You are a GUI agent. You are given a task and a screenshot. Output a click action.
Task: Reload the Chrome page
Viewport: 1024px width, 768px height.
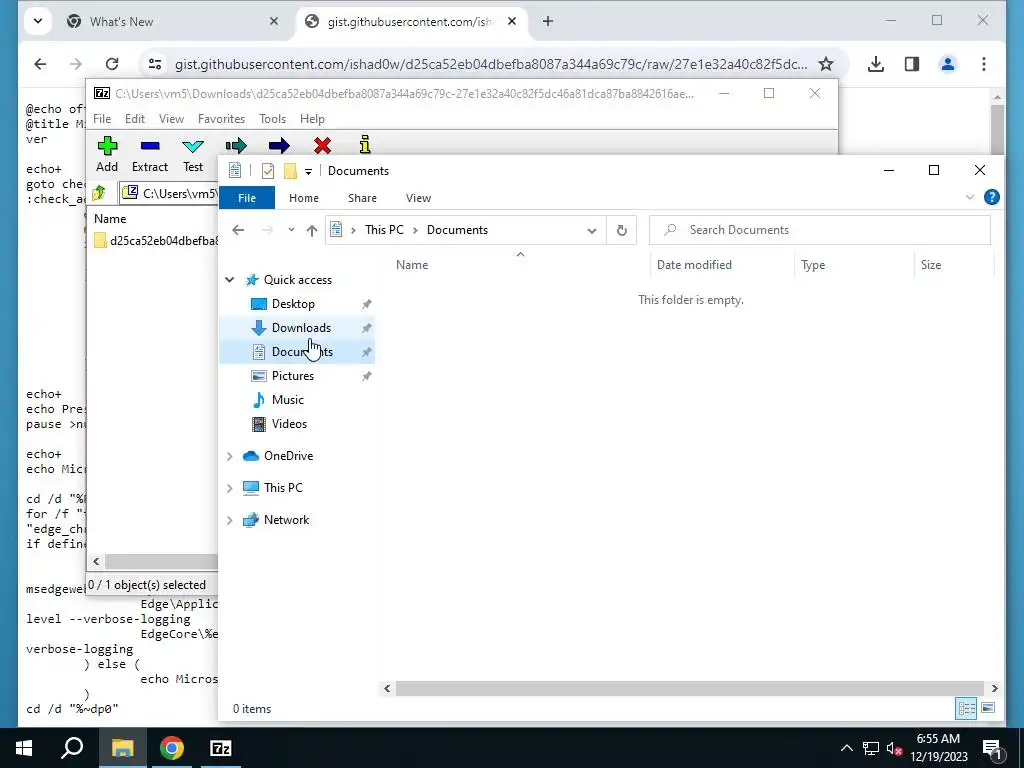click(112, 64)
